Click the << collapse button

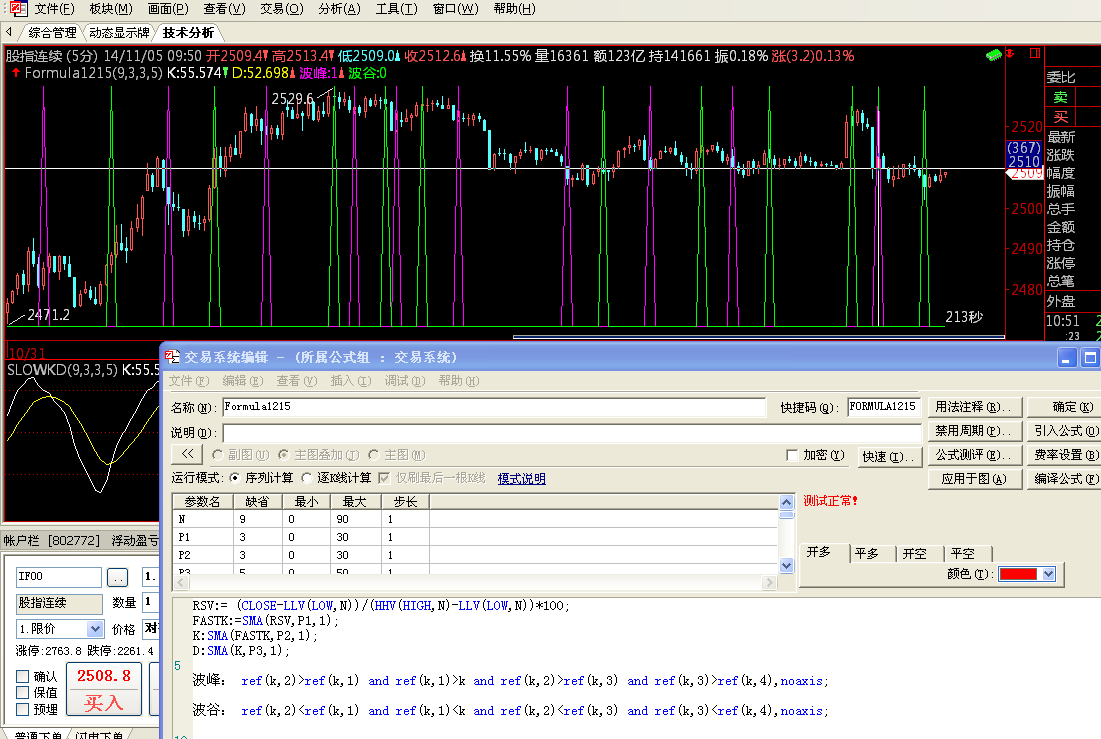pyautogui.click(x=187, y=454)
